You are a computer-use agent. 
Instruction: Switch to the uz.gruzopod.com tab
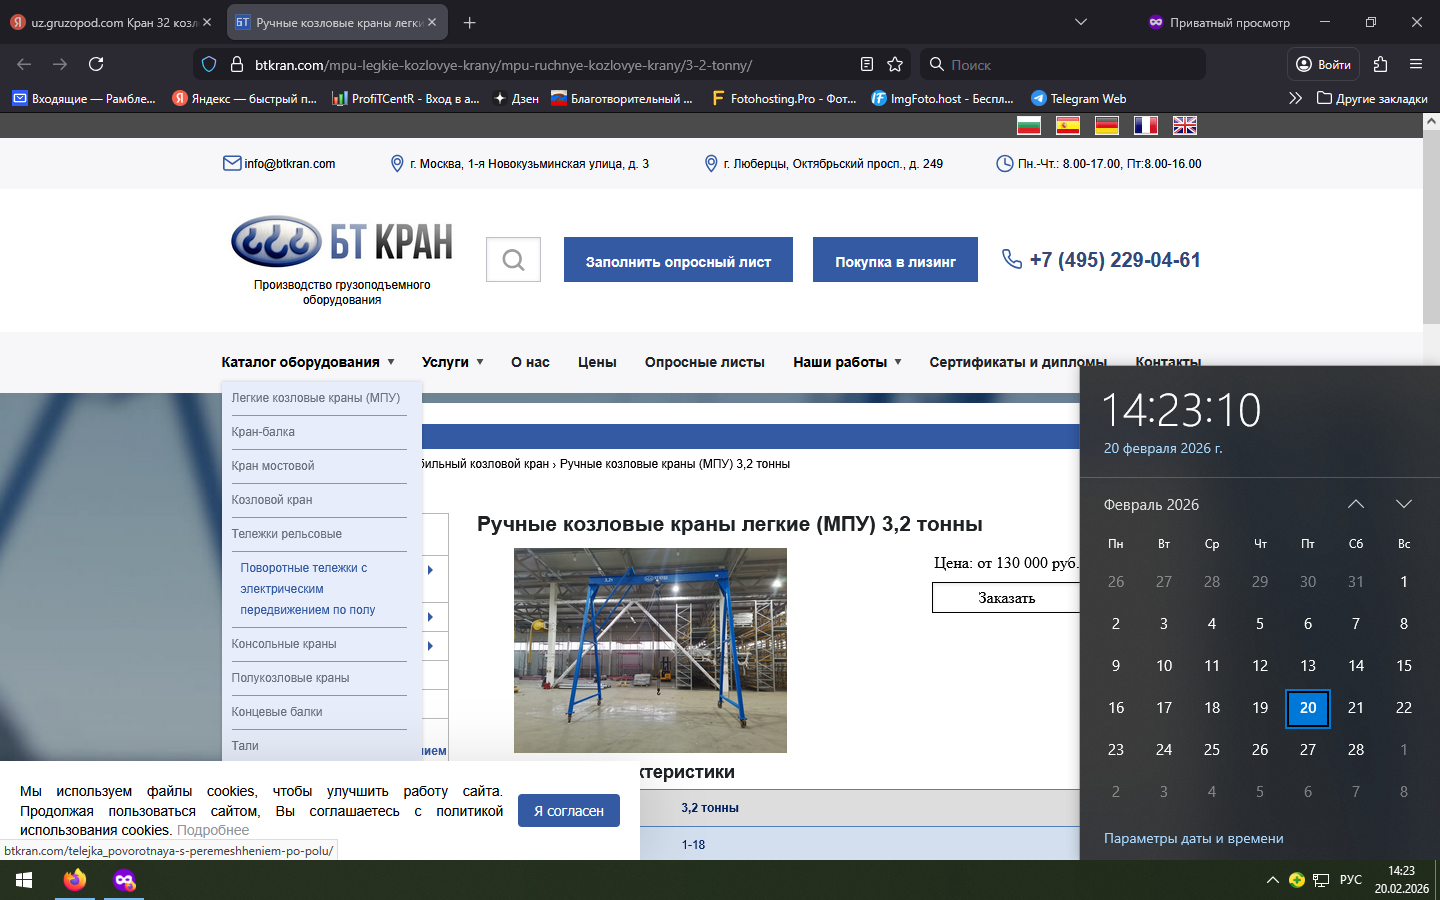(110, 22)
